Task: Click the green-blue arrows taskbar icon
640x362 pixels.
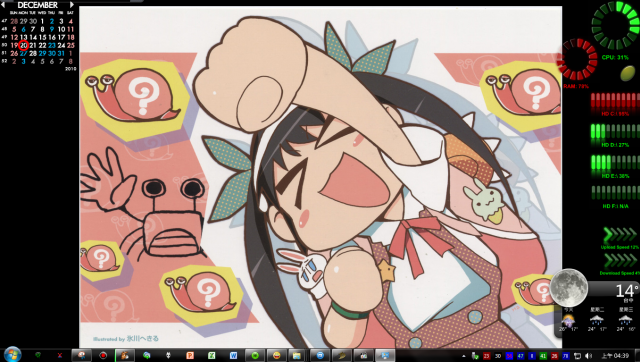Action: click(147, 355)
